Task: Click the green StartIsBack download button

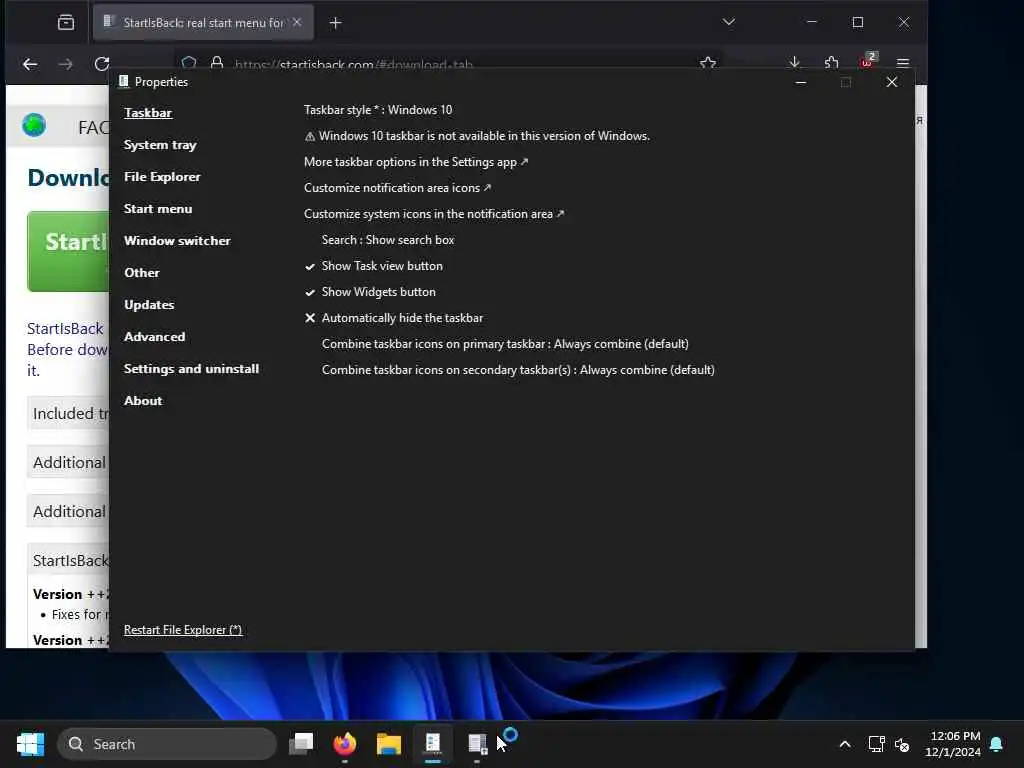Action: point(68,251)
